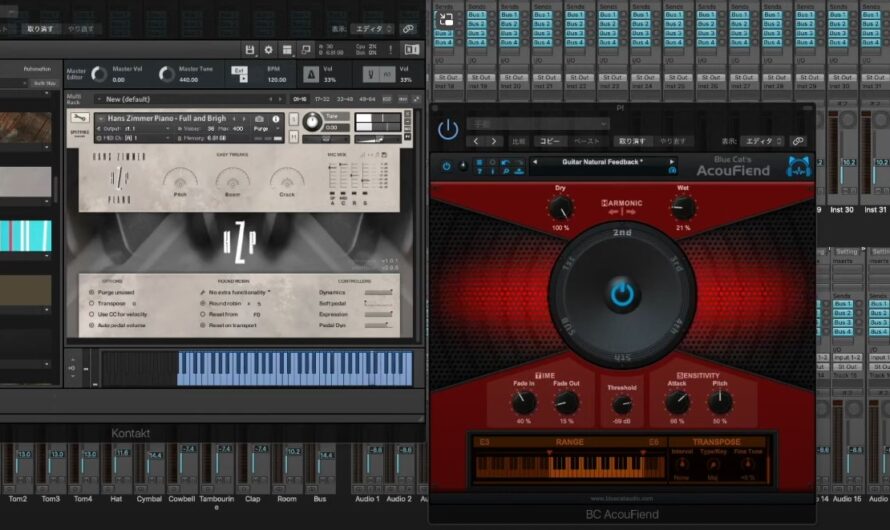Click AcouFiend bypass power icon in toolbar
This screenshot has height=530, width=890.
click(447, 166)
